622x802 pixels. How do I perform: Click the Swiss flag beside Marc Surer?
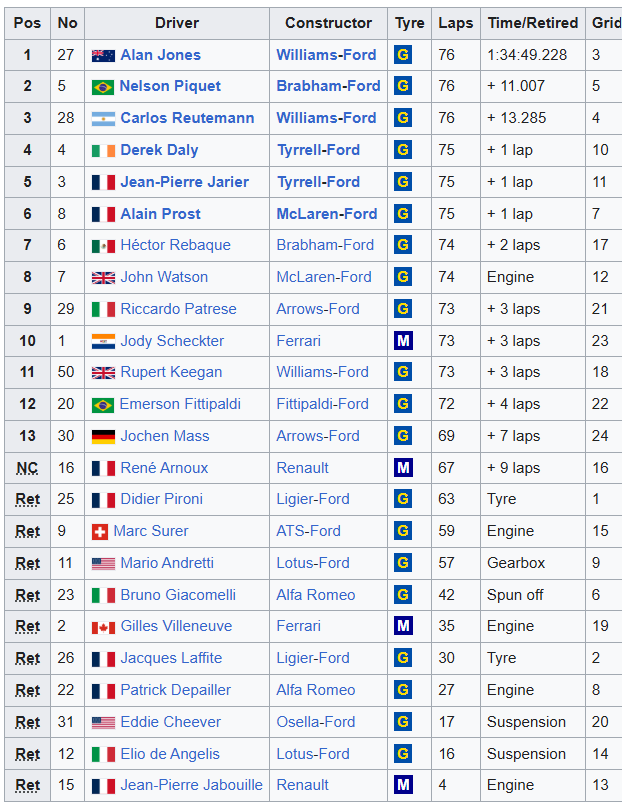coord(100,532)
